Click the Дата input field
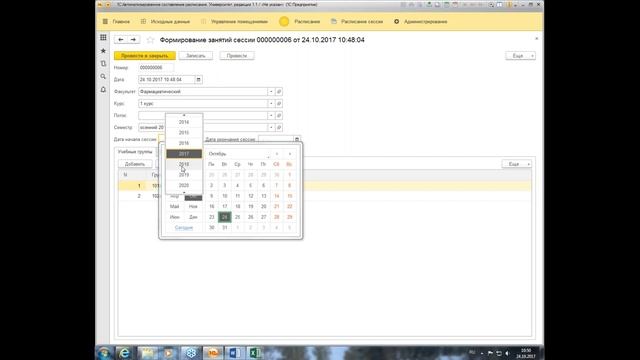The width and height of the screenshot is (640, 360). point(167,80)
